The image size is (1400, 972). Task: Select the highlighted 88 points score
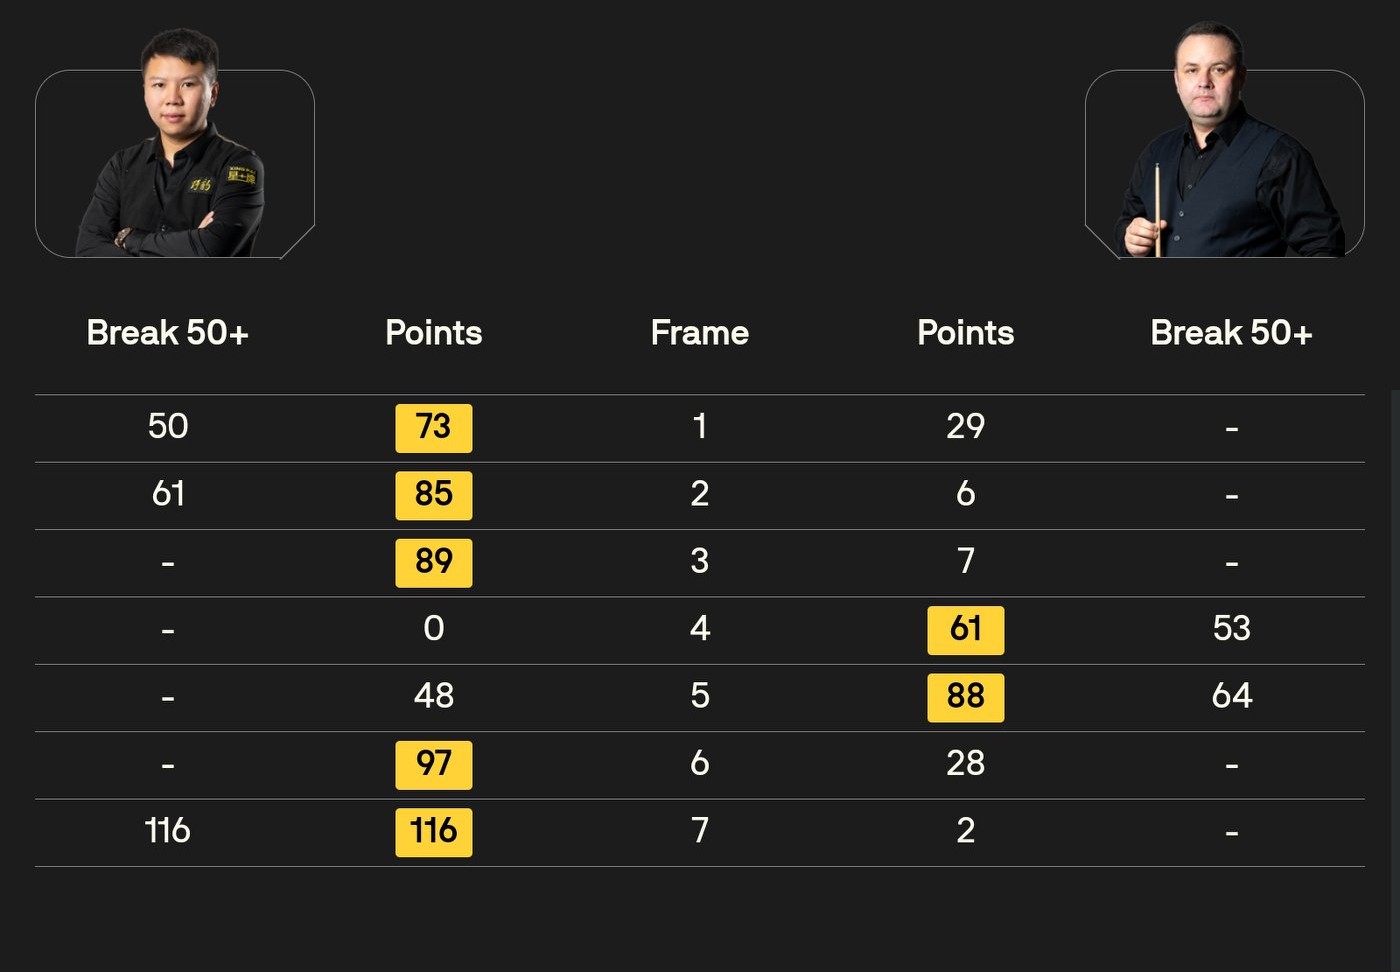pos(965,696)
